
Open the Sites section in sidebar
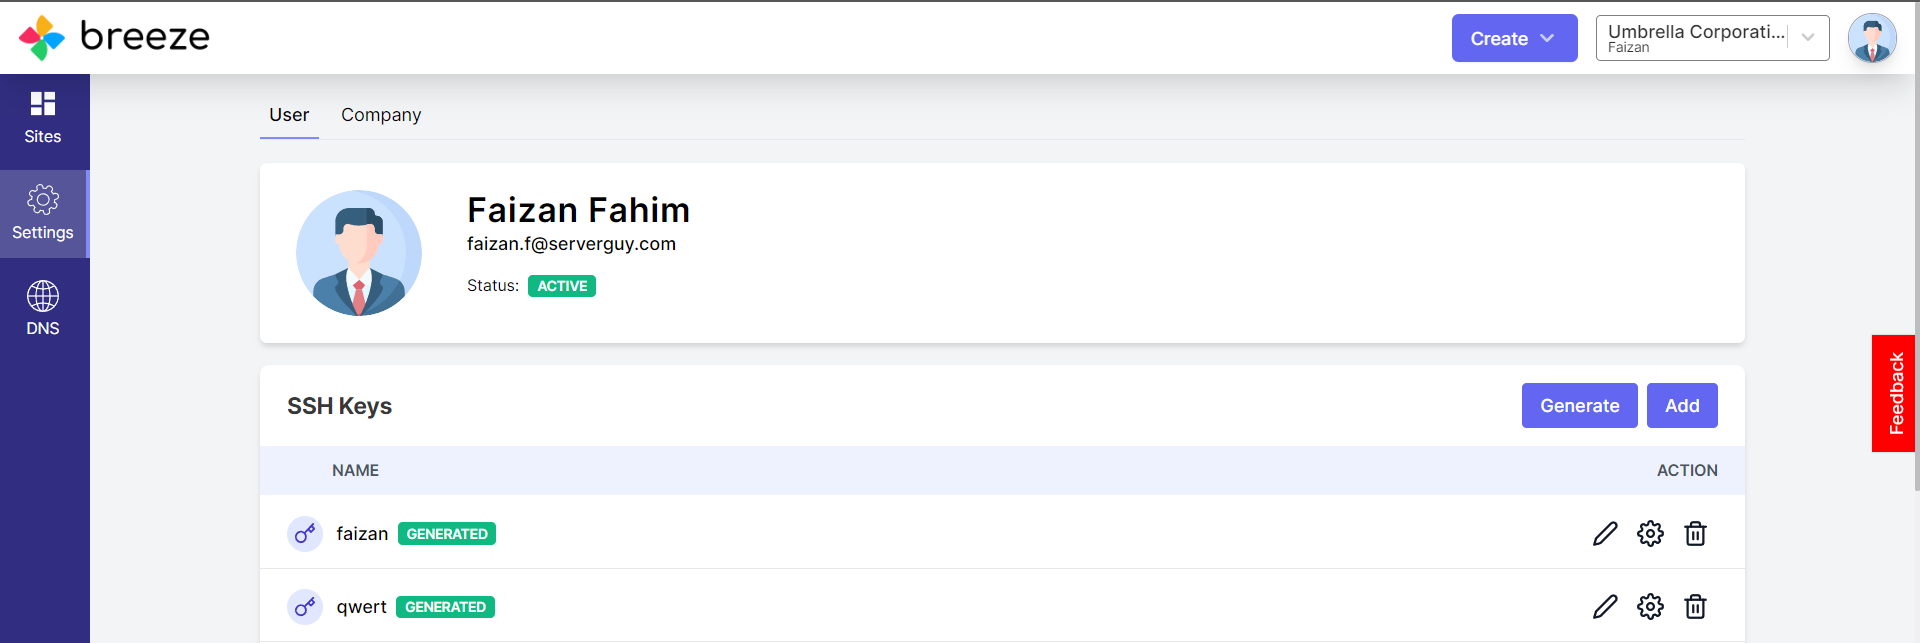43,119
